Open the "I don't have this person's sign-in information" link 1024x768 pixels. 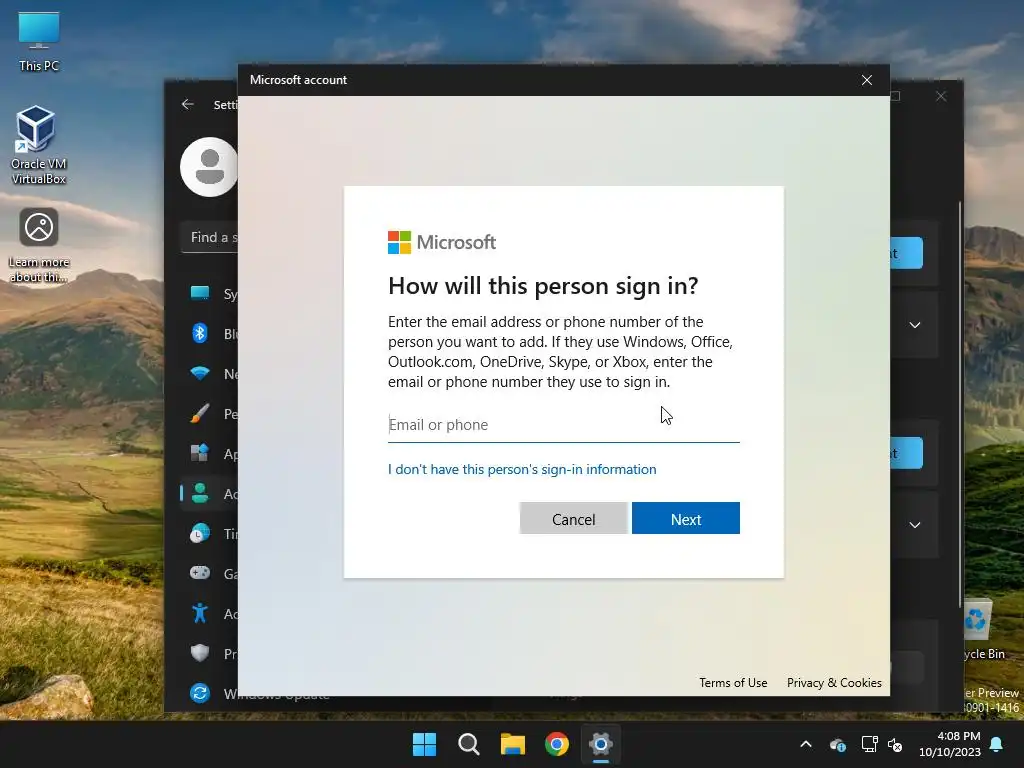coord(522,470)
